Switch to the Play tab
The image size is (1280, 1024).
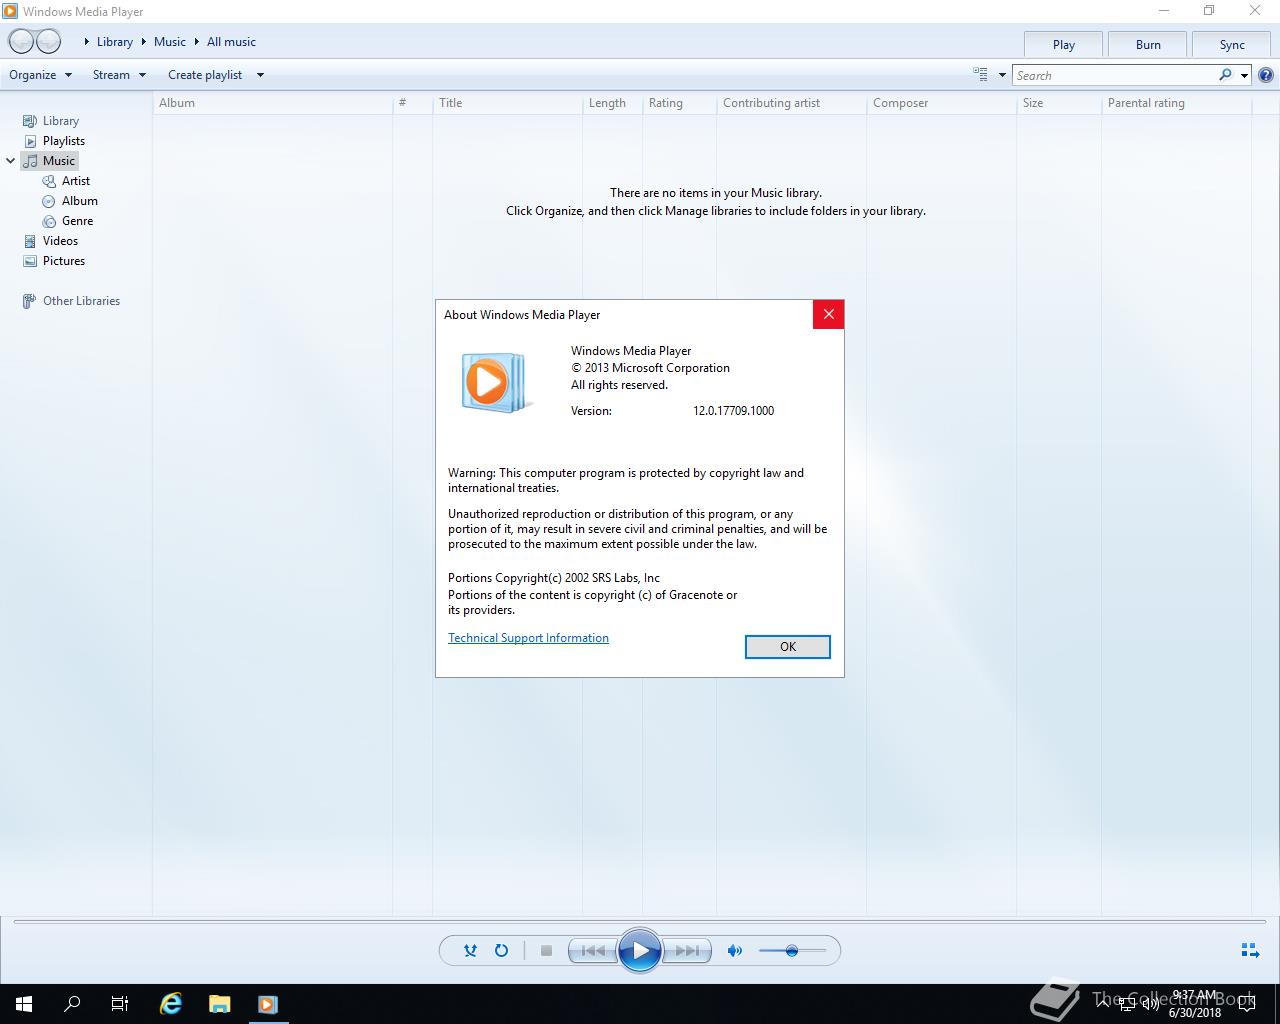(x=1064, y=45)
